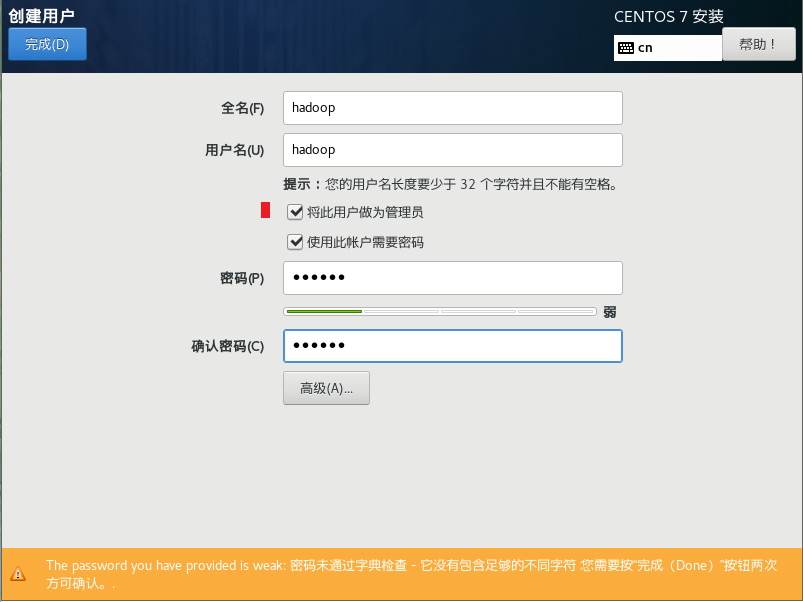Click the 将此用户做为管理员 label text
The width and height of the screenshot is (803, 602).
365,212
